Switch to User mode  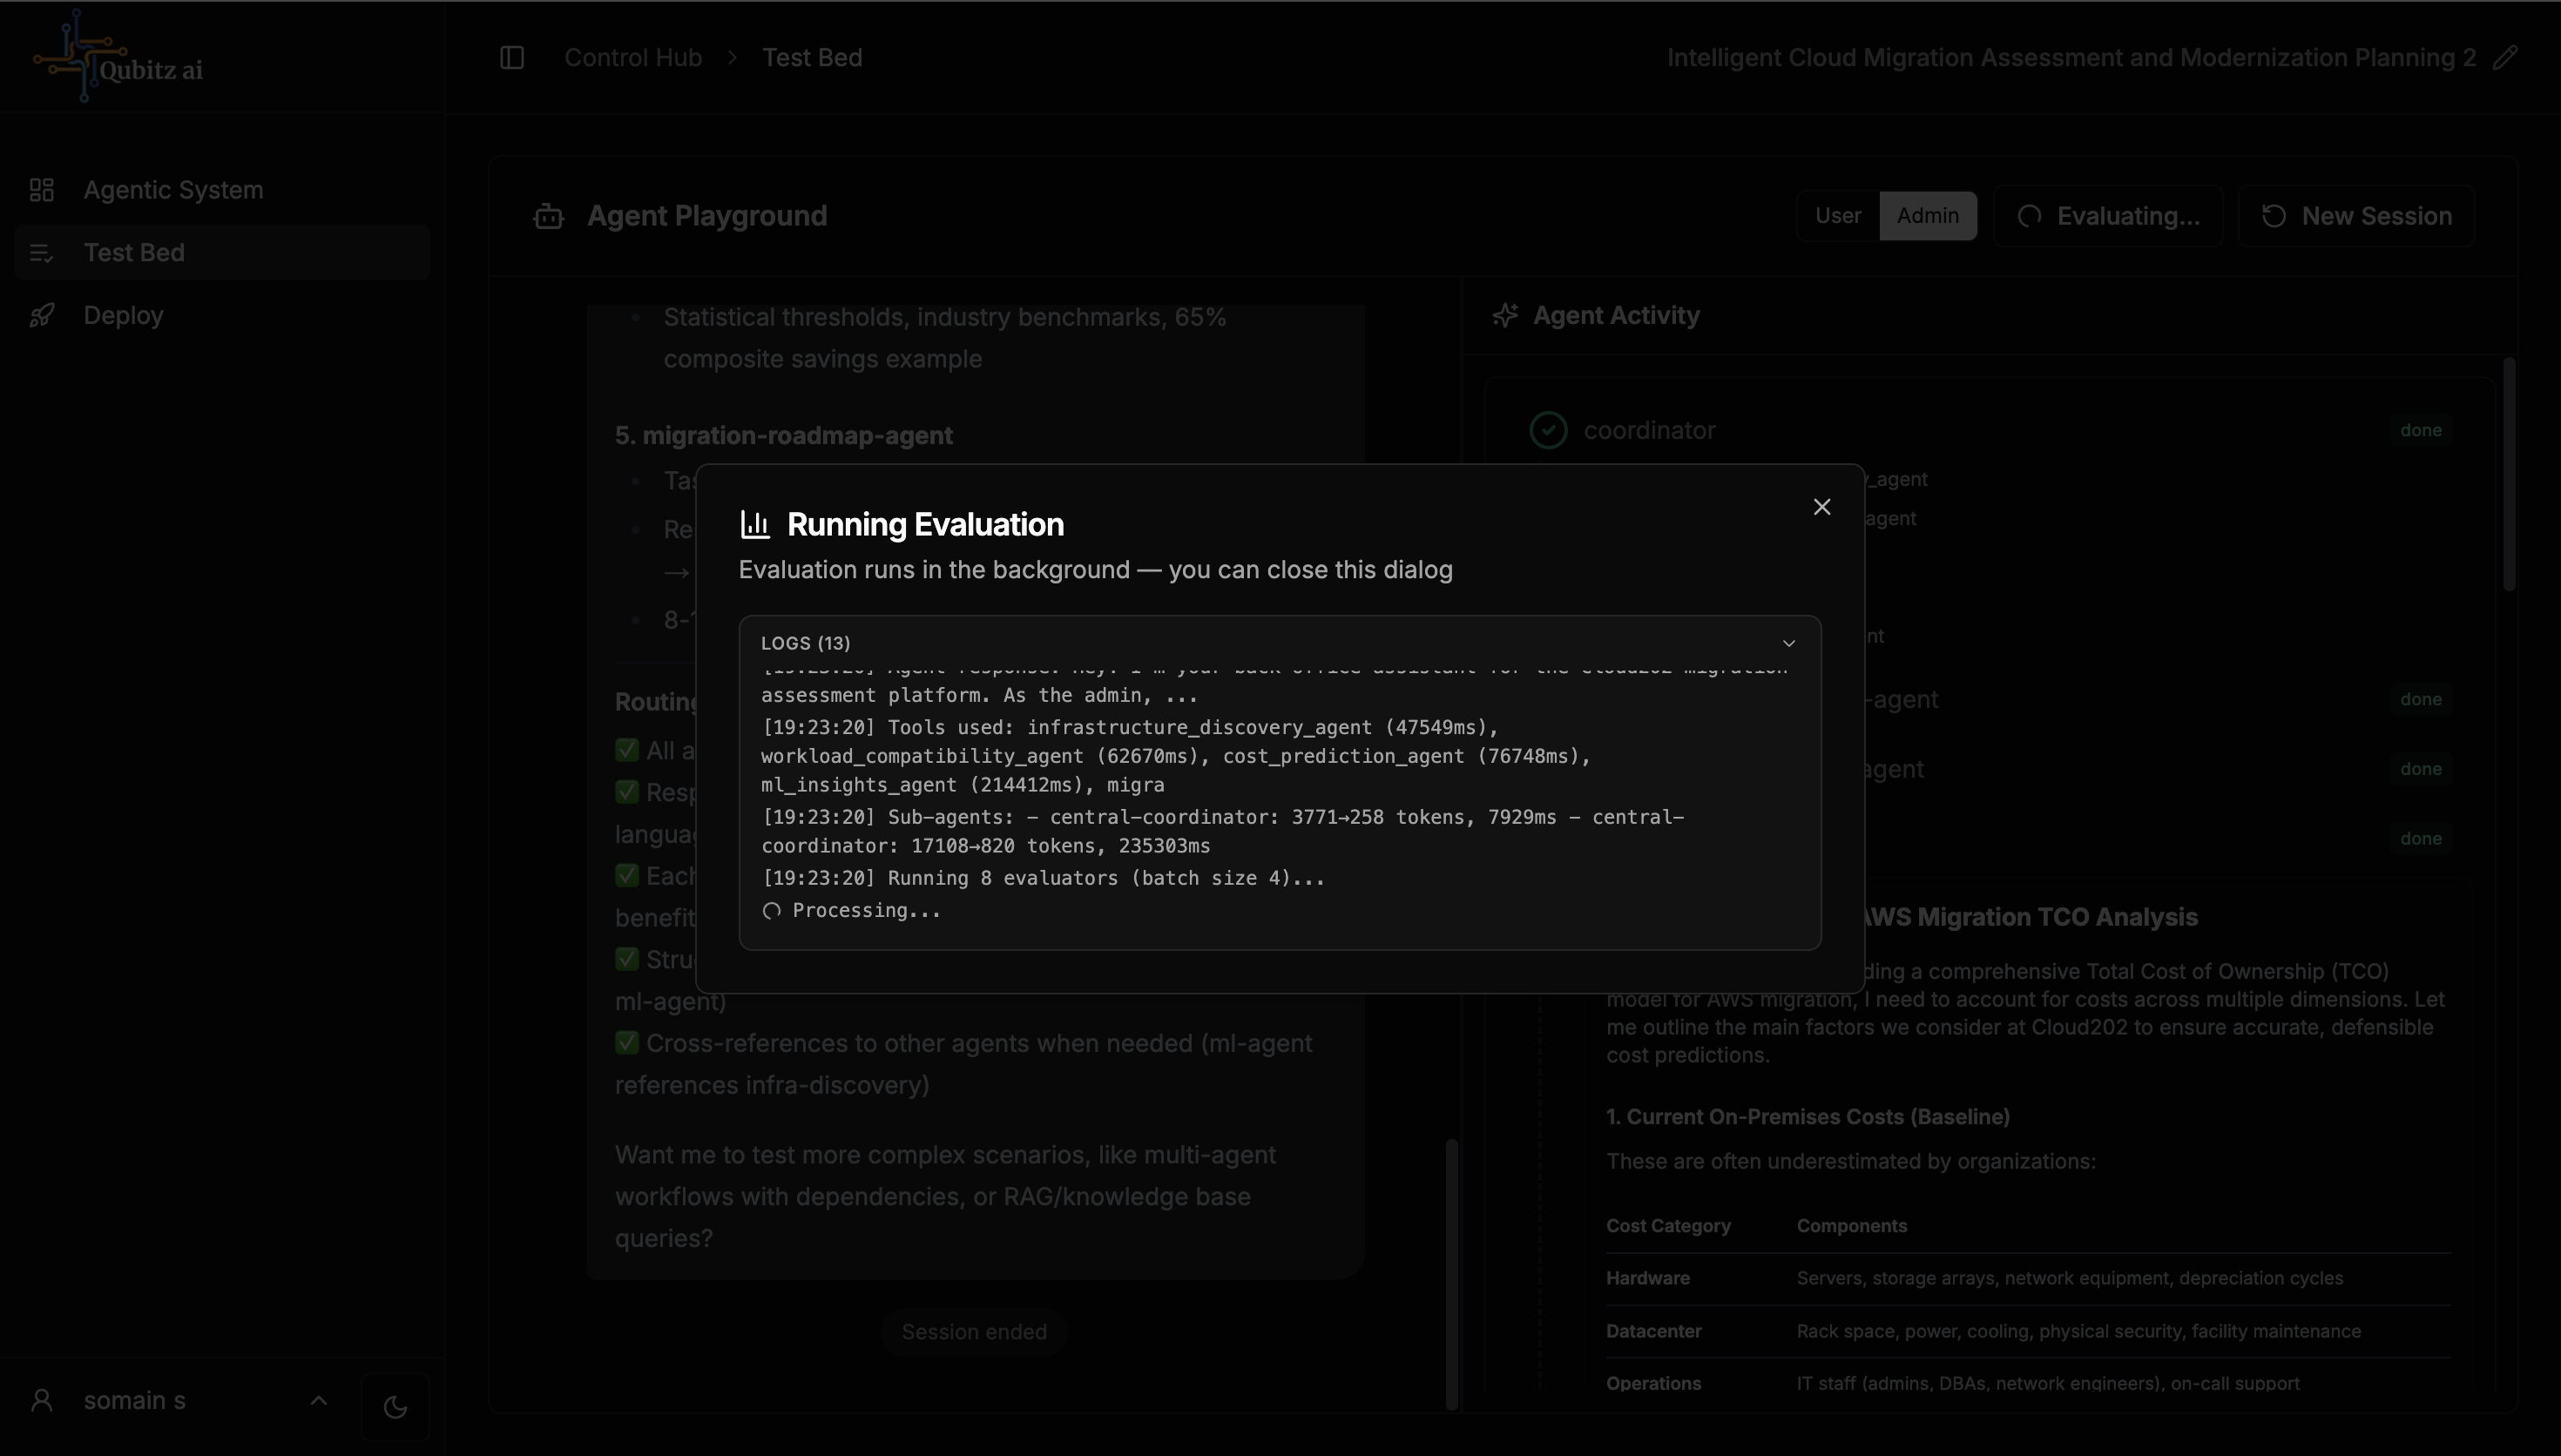click(x=1838, y=216)
